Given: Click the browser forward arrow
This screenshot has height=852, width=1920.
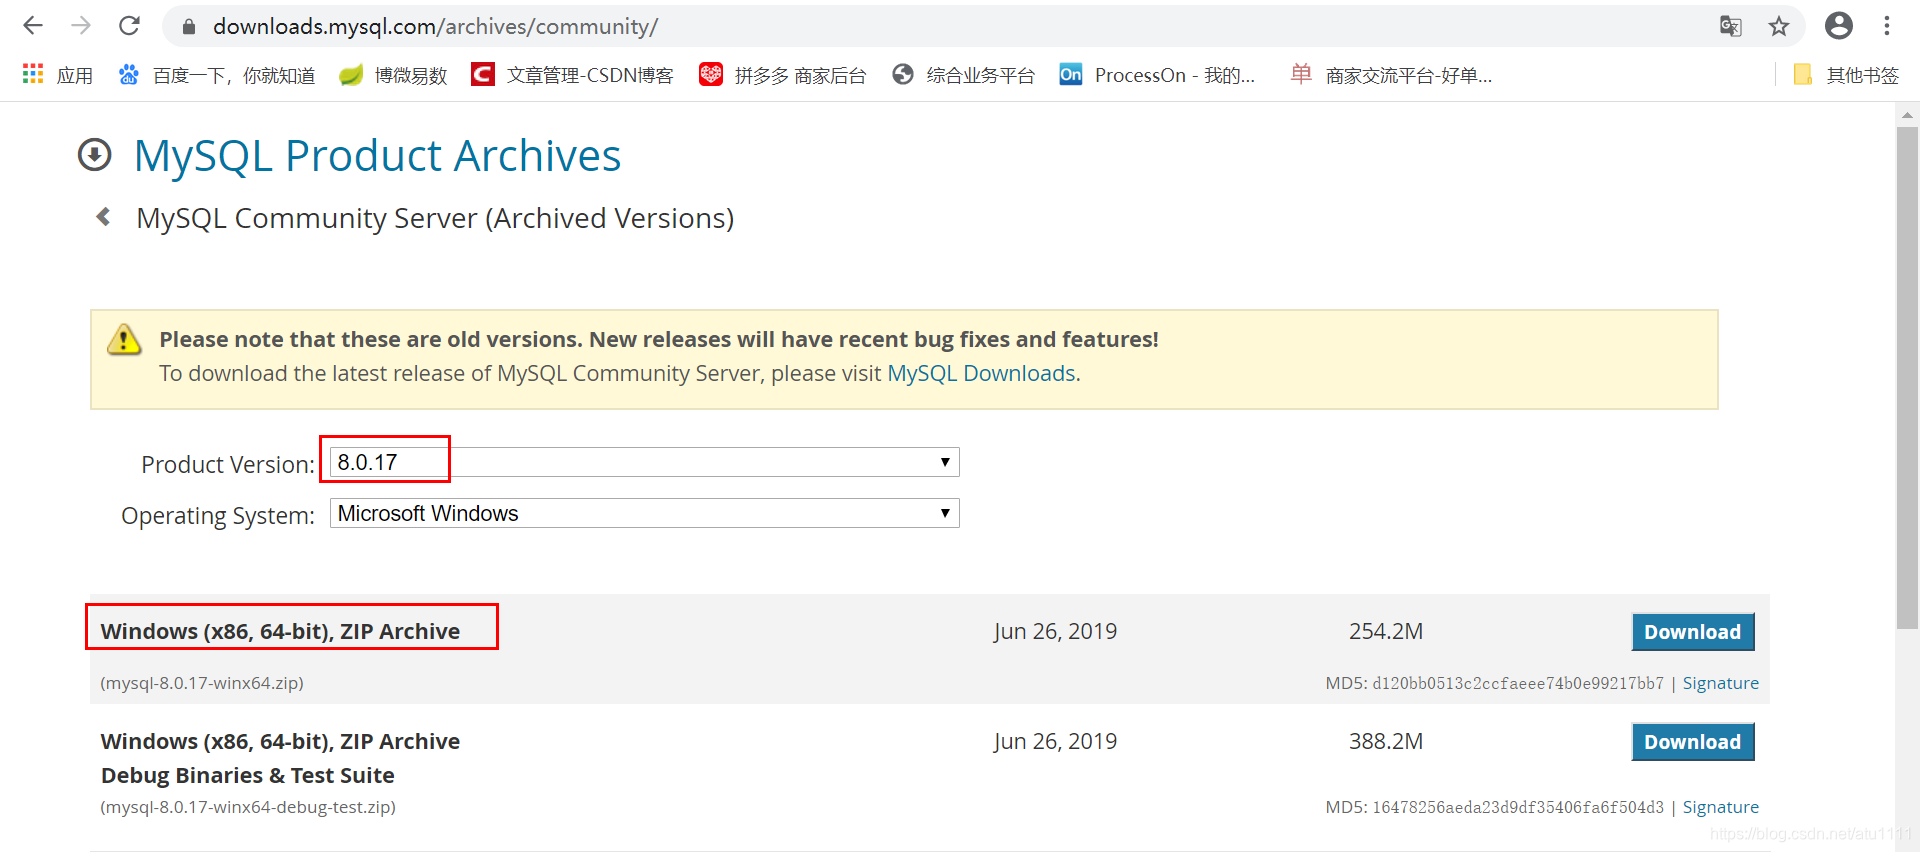Looking at the screenshot, I should tap(81, 26).
